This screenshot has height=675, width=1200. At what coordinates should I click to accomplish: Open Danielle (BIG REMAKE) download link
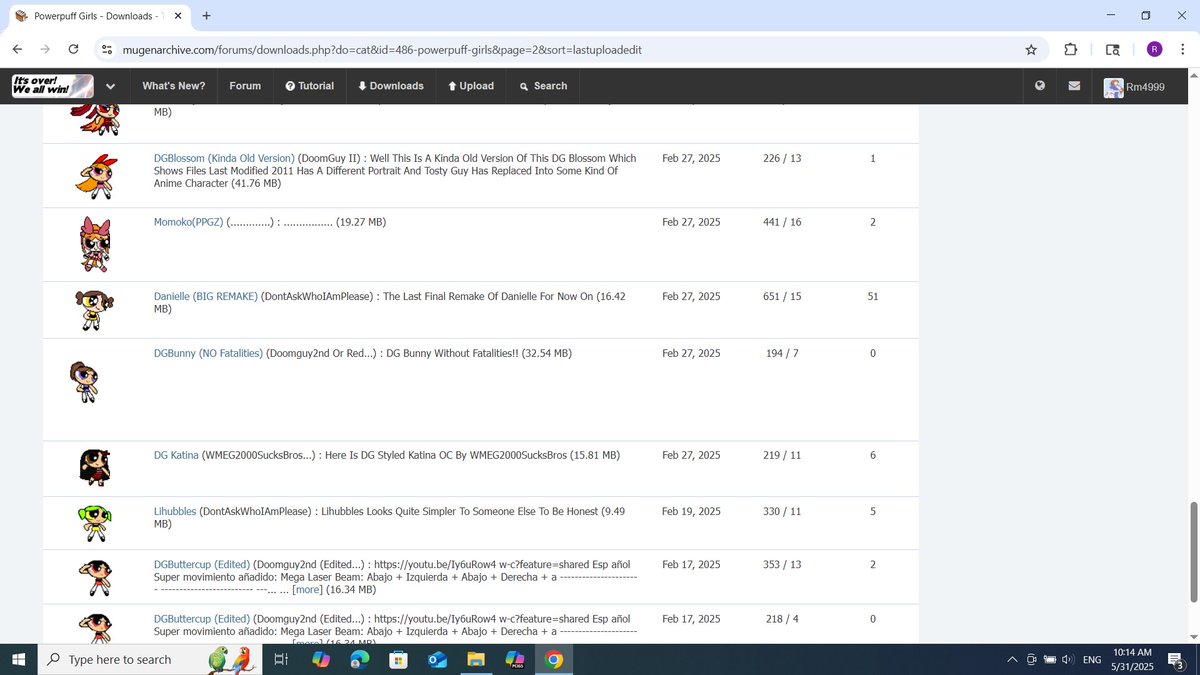tap(206, 296)
